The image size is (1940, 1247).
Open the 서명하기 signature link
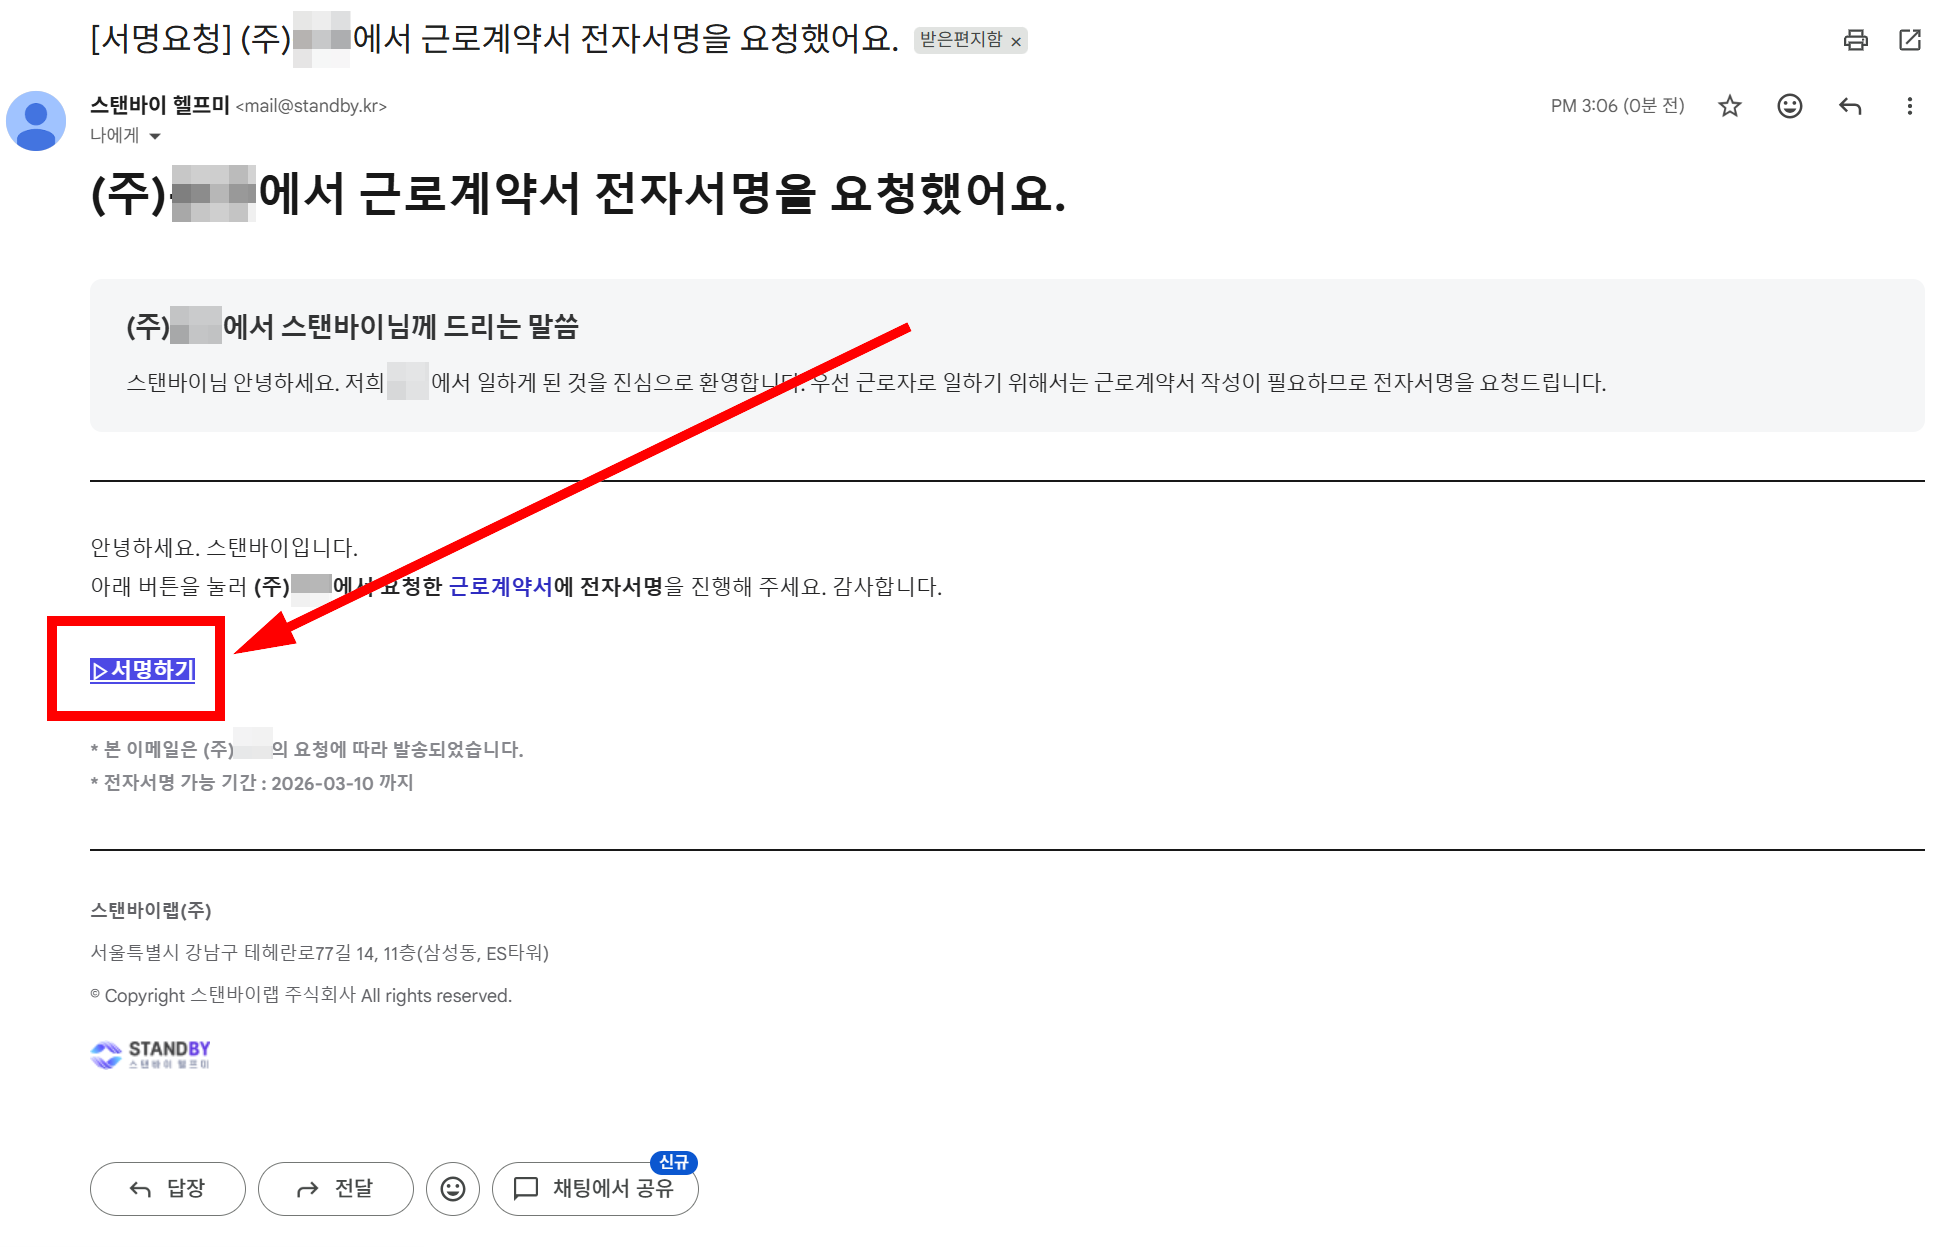point(141,671)
